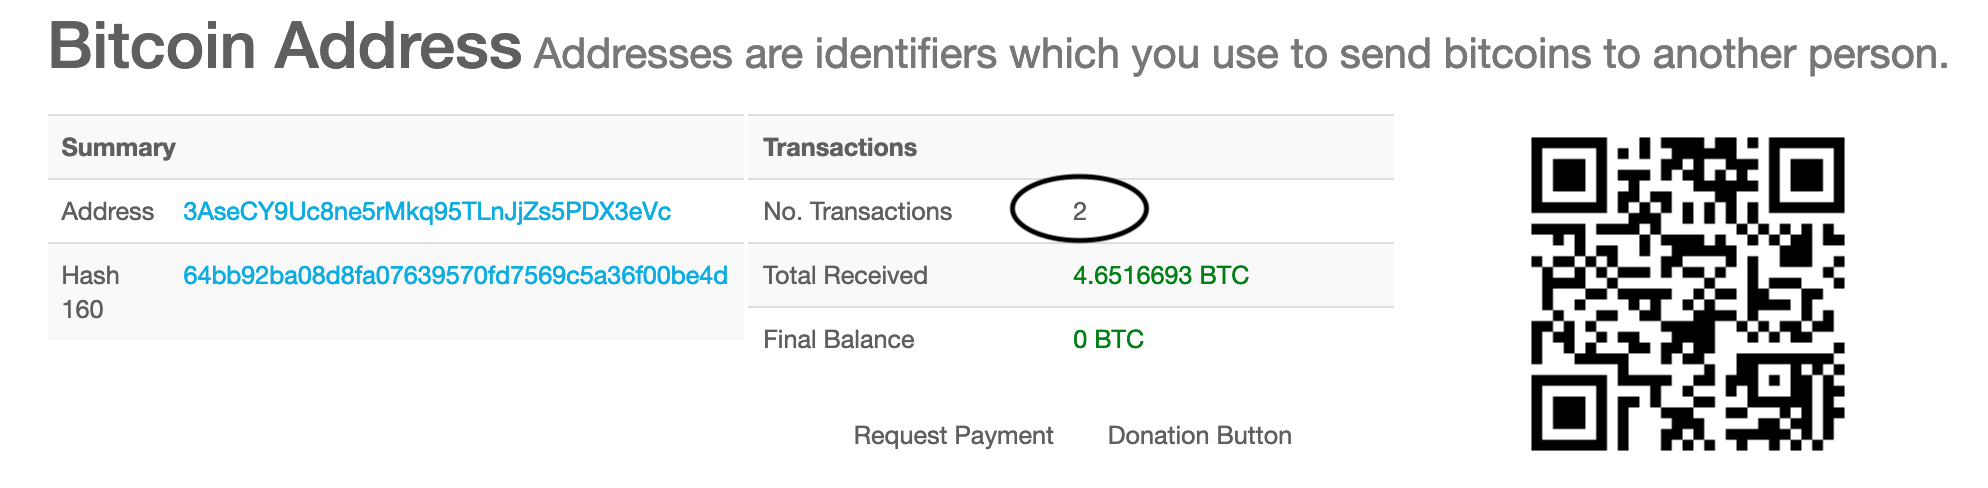Screen dimensions: 1988x488
Task: Click the Address row label
Action: [107, 212]
